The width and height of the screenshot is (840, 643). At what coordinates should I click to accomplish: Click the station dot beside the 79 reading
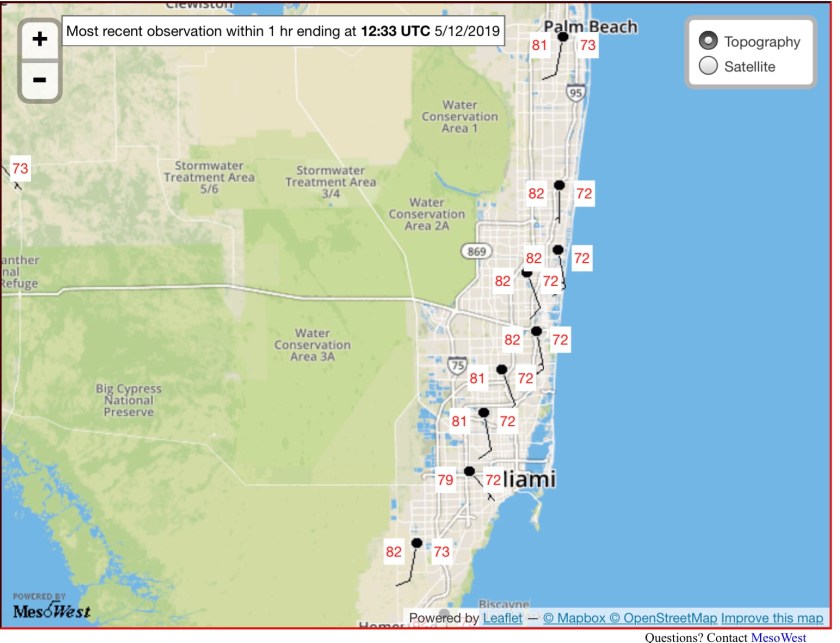click(x=469, y=471)
